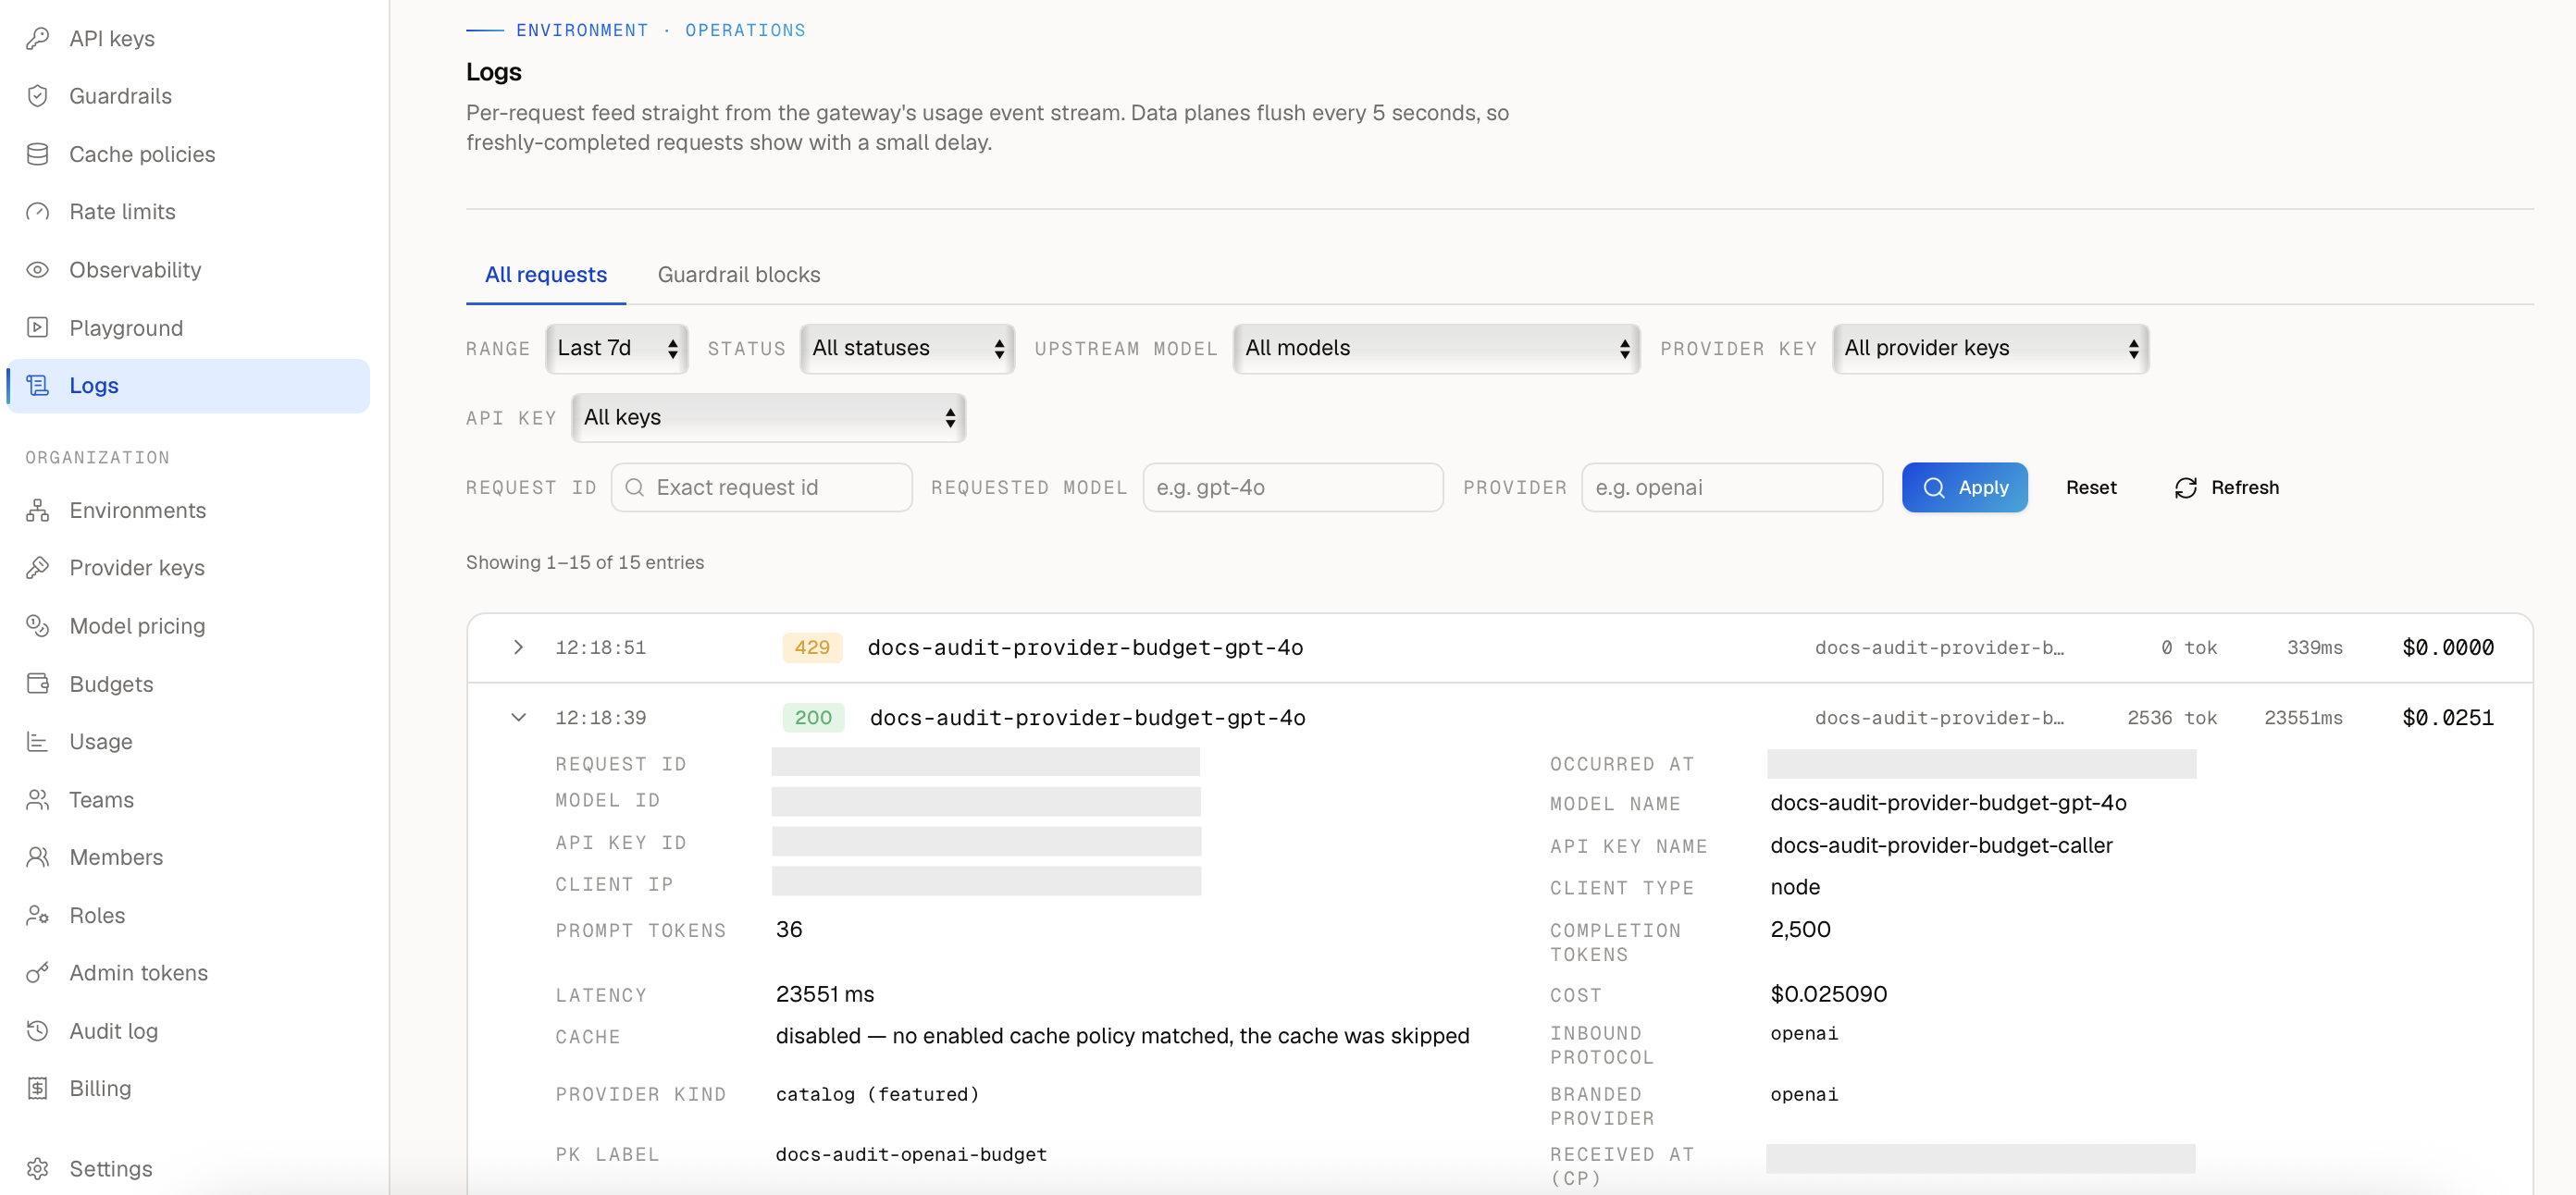Click the Guardrails shield icon
This screenshot has width=2576, height=1195.
pyautogui.click(x=38, y=96)
